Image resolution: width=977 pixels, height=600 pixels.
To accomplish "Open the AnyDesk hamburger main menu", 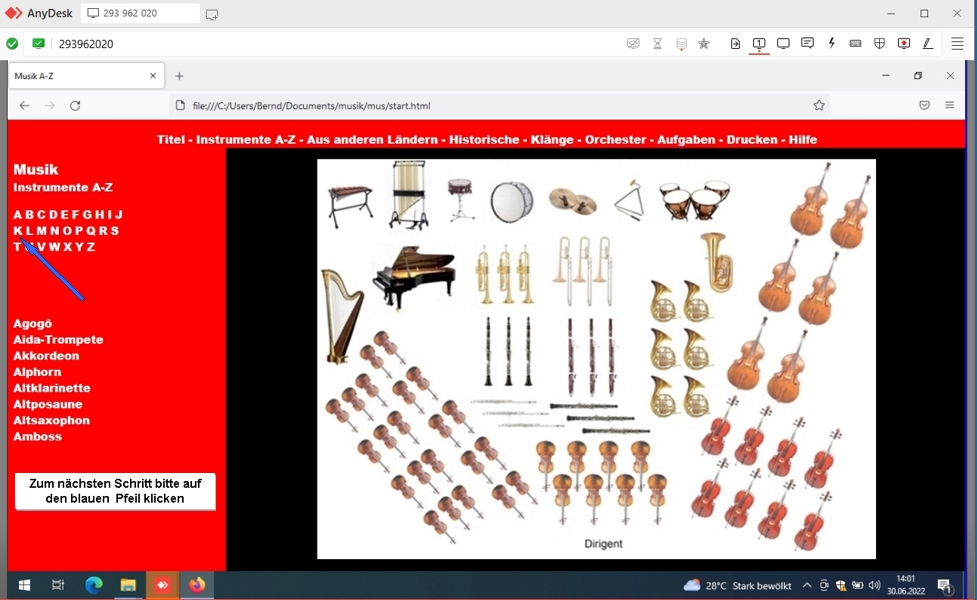I will [x=957, y=44].
